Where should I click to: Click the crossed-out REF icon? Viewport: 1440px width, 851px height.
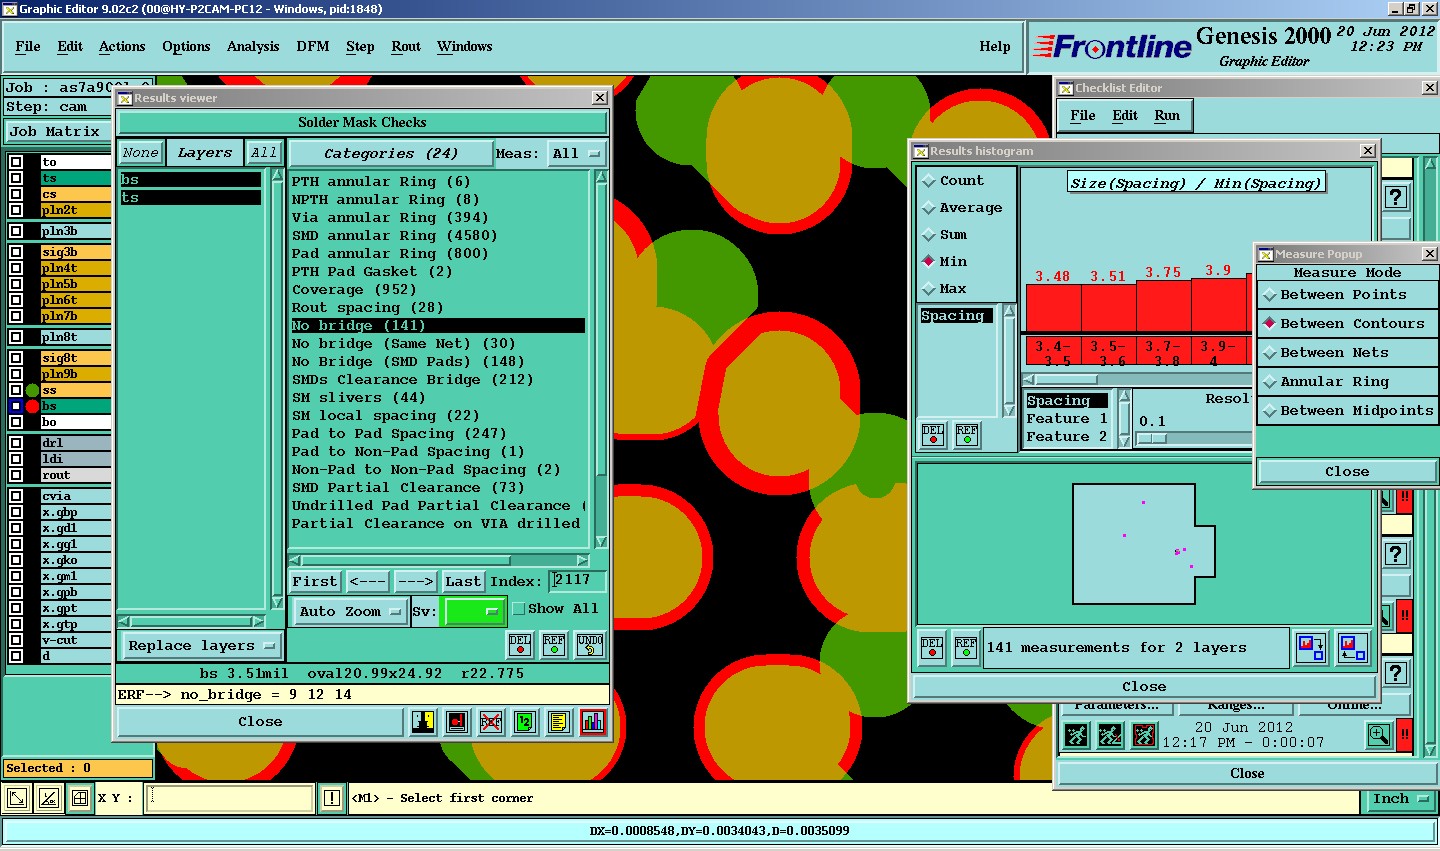tap(491, 721)
